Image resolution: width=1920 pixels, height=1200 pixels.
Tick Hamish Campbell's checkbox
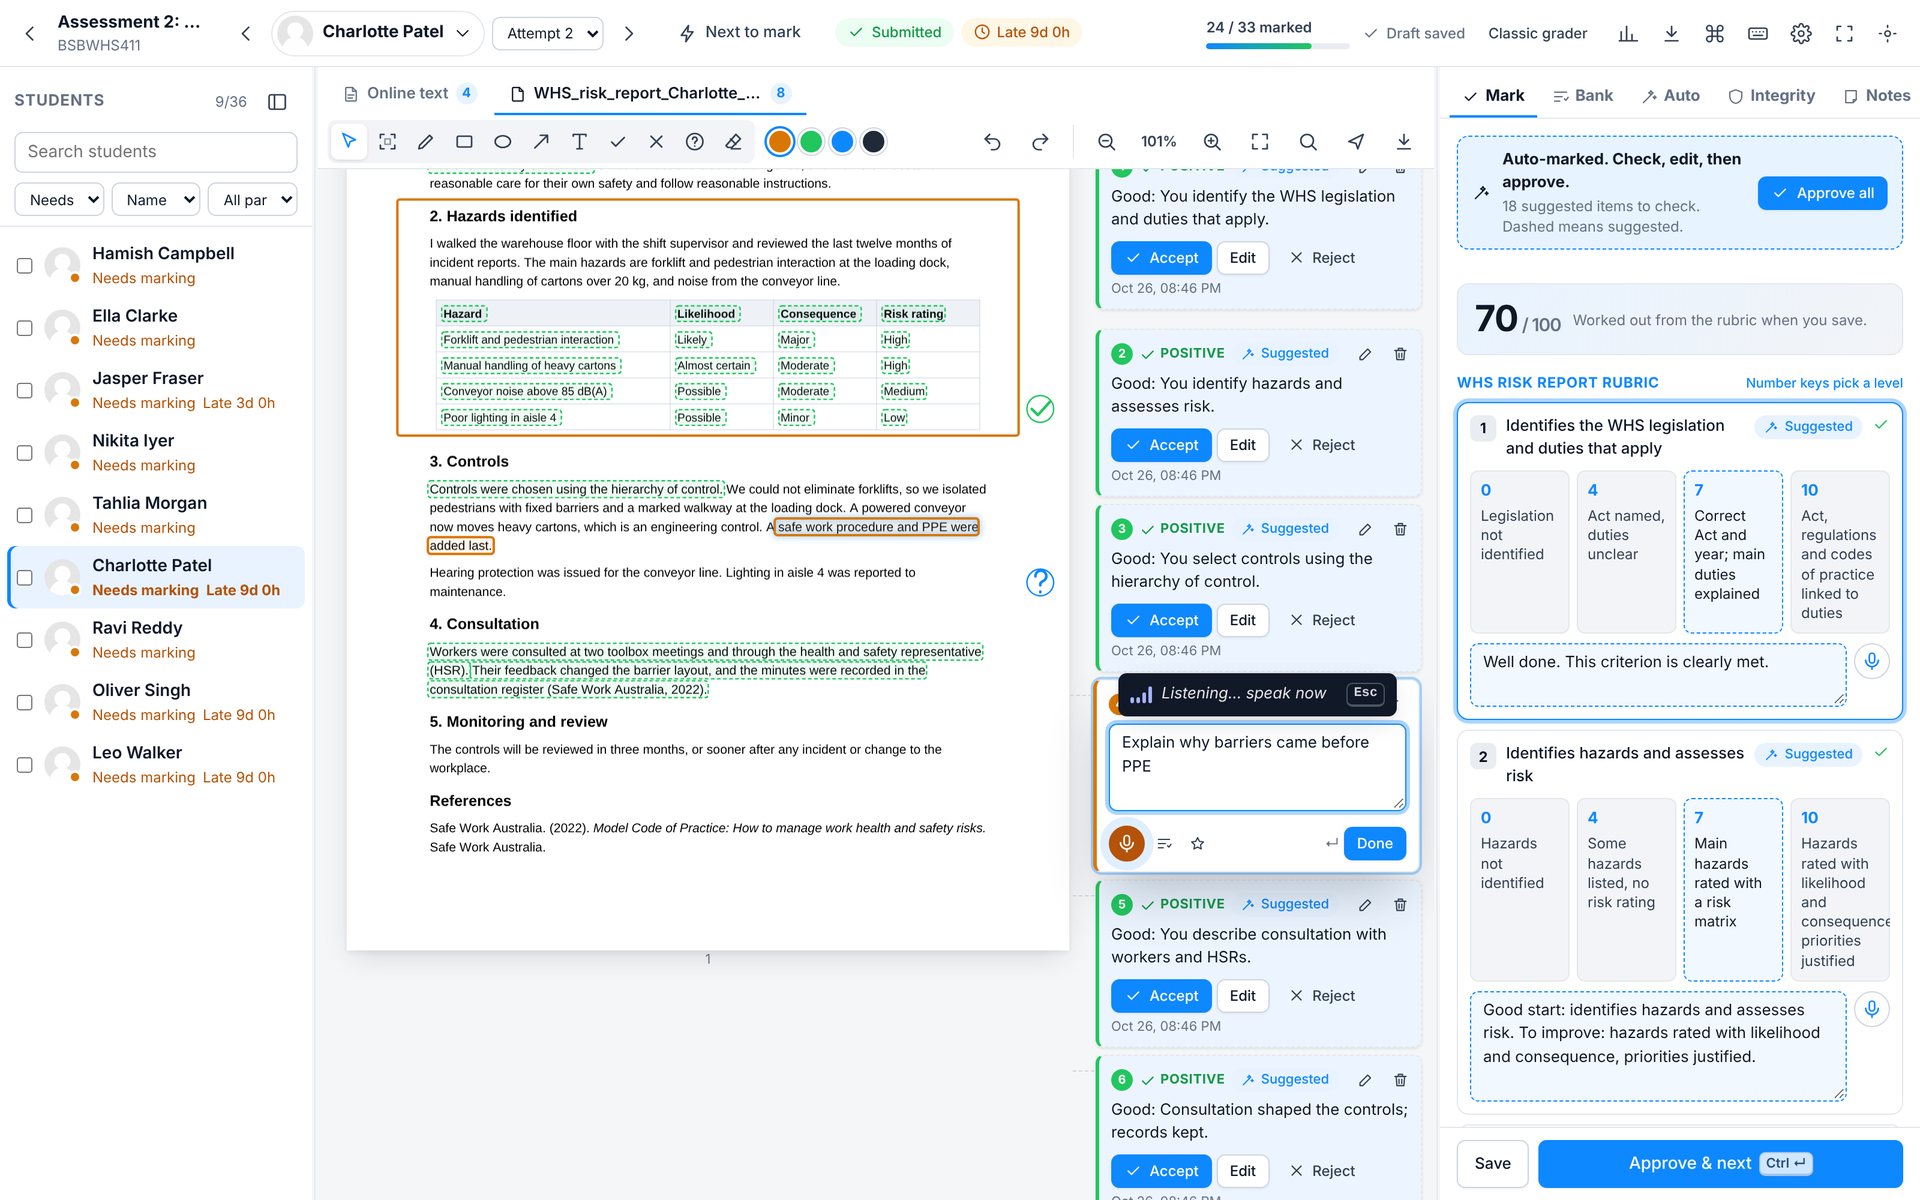pos(25,266)
